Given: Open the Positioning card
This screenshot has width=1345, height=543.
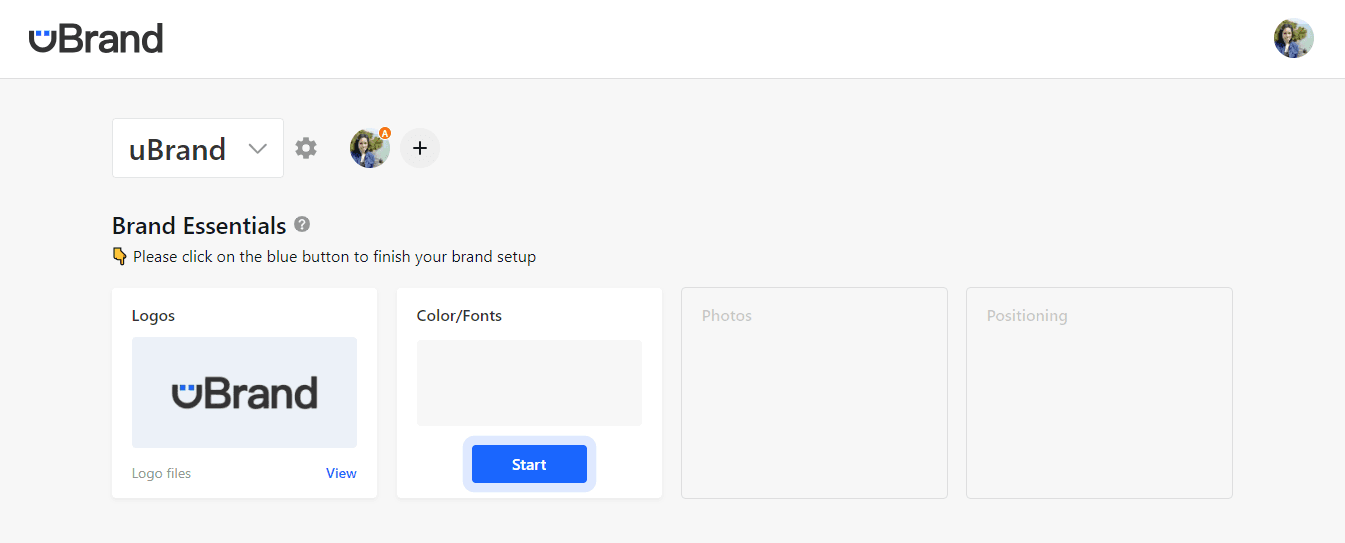Looking at the screenshot, I should click(x=1099, y=393).
